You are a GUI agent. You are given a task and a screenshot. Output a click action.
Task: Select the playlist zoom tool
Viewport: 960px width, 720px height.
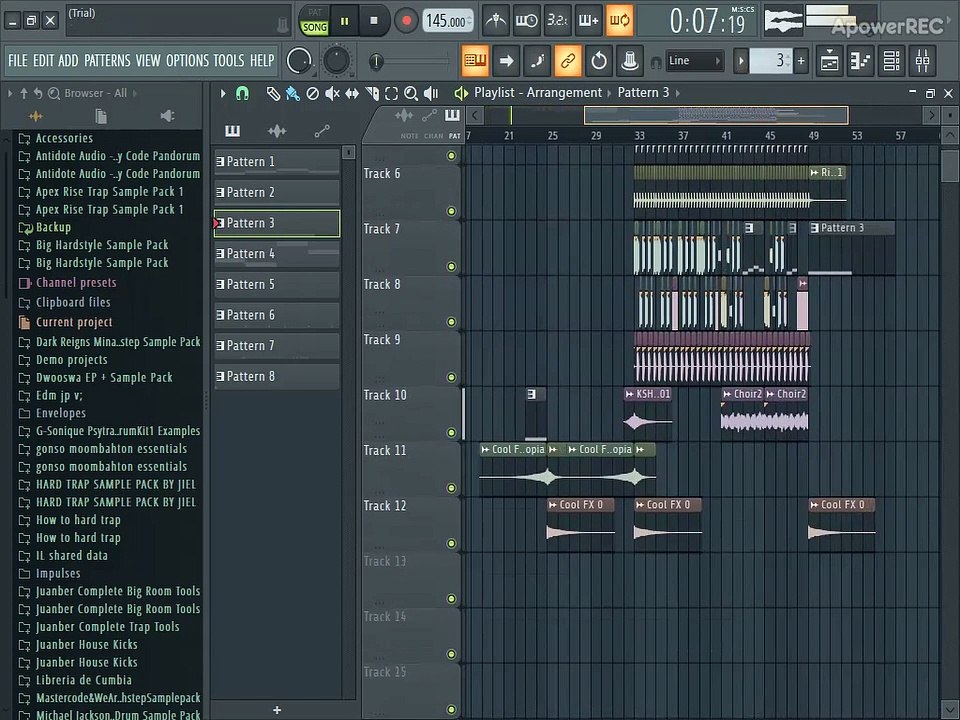(x=411, y=94)
